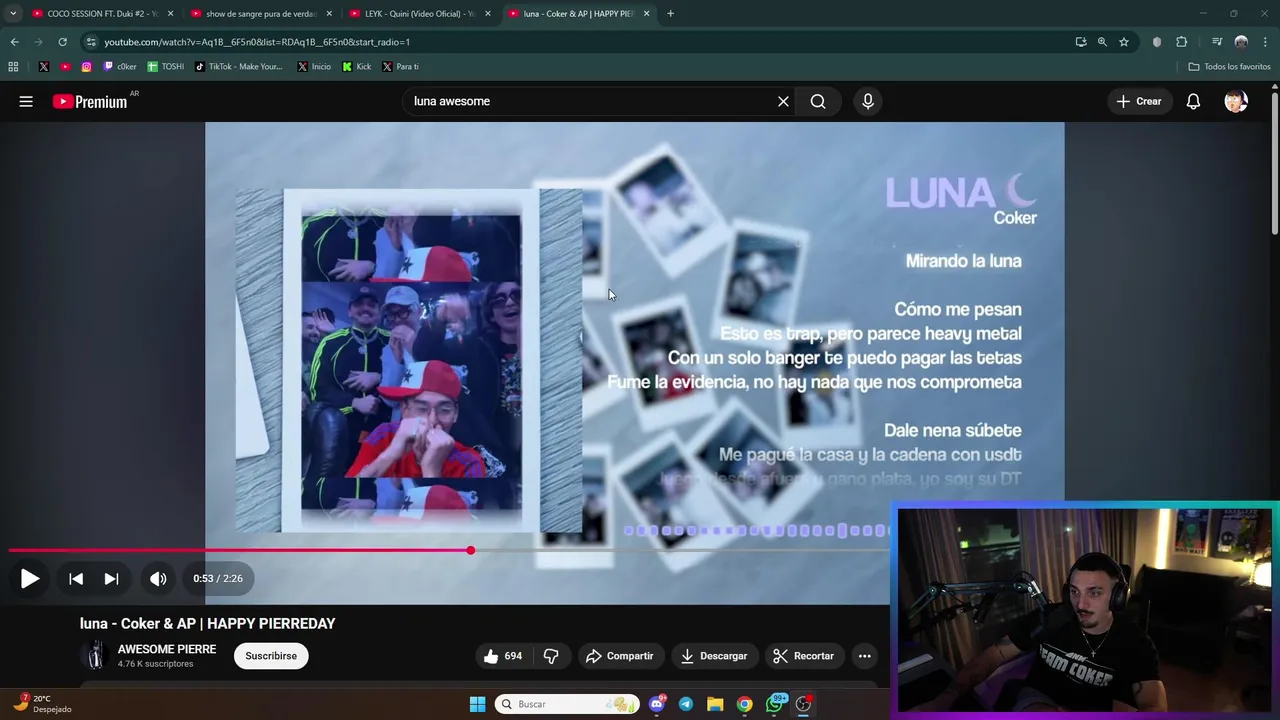Screen dimensions: 1280x720
Task: Click the video title 'luna - Coker & AP'
Action: tap(208, 623)
